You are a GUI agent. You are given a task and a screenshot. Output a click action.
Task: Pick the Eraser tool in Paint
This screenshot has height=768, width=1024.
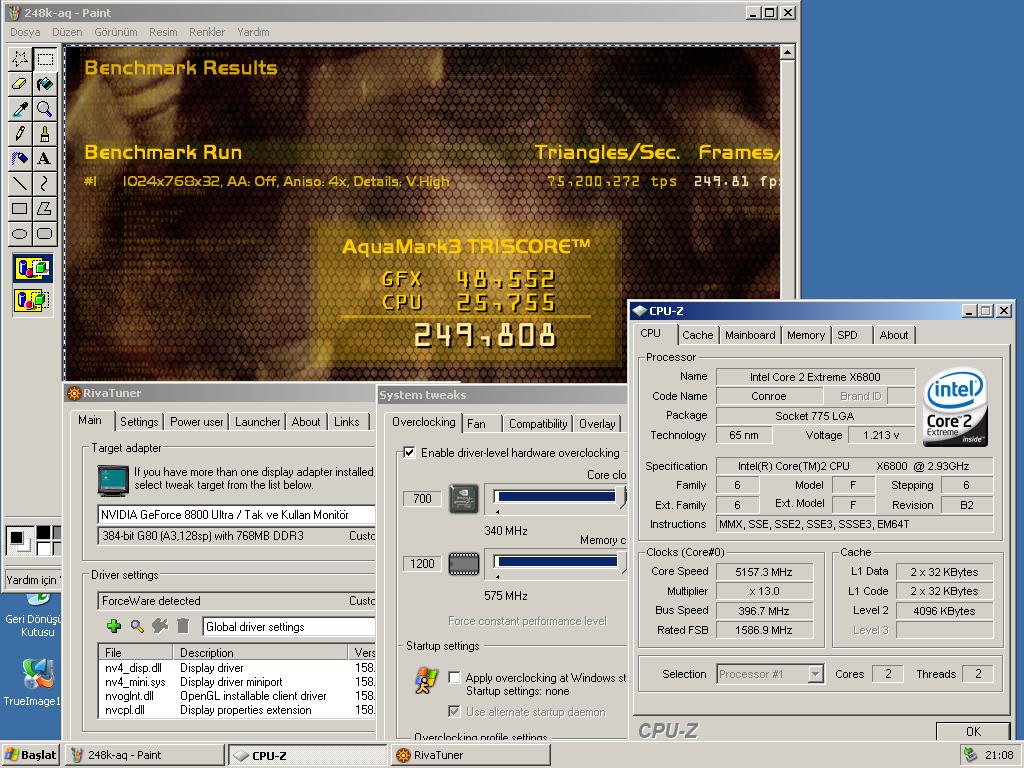point(20,84)
